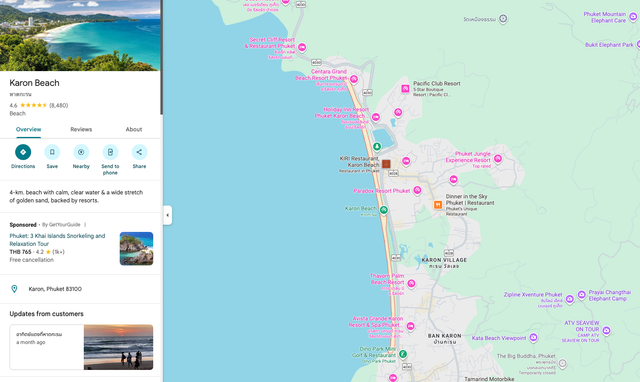Click the side panel scrollbar
This screenshot has height=382, width=640.
(x=162, y=57)
